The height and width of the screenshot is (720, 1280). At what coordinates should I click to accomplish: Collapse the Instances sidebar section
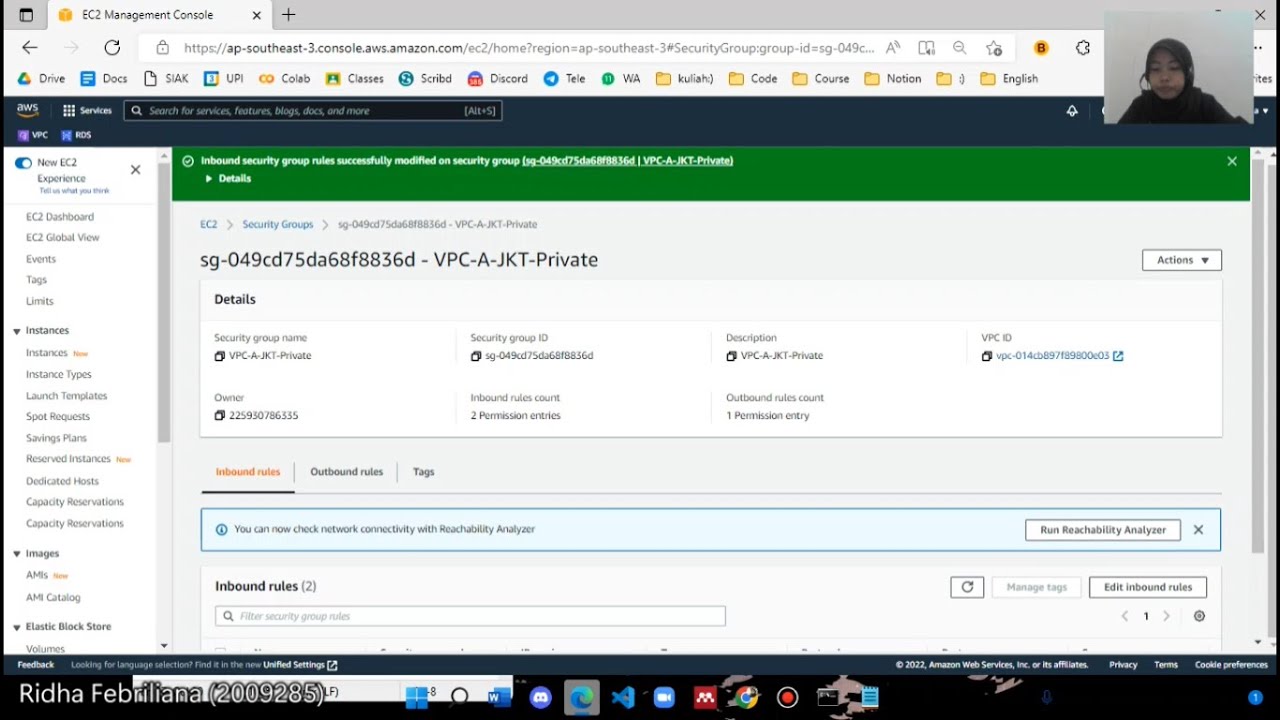(17, 331)
